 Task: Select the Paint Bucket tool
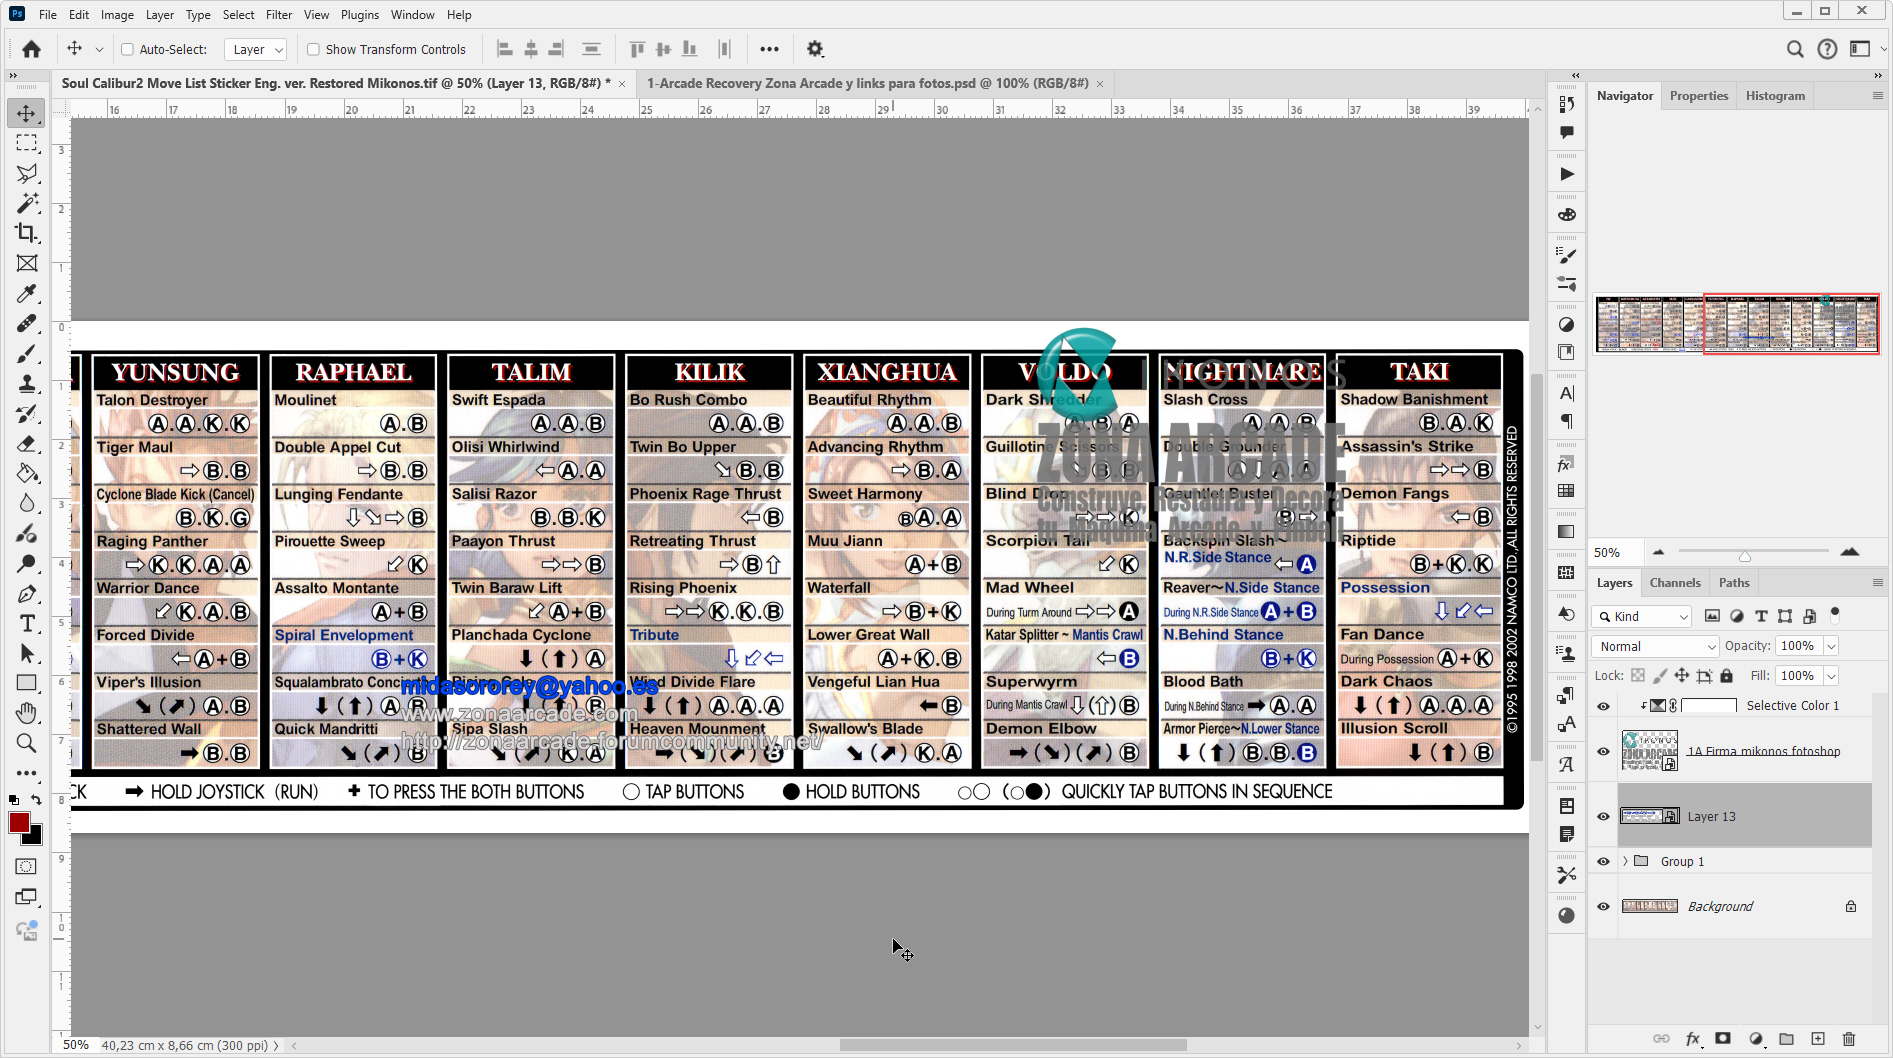pos(27,473)
